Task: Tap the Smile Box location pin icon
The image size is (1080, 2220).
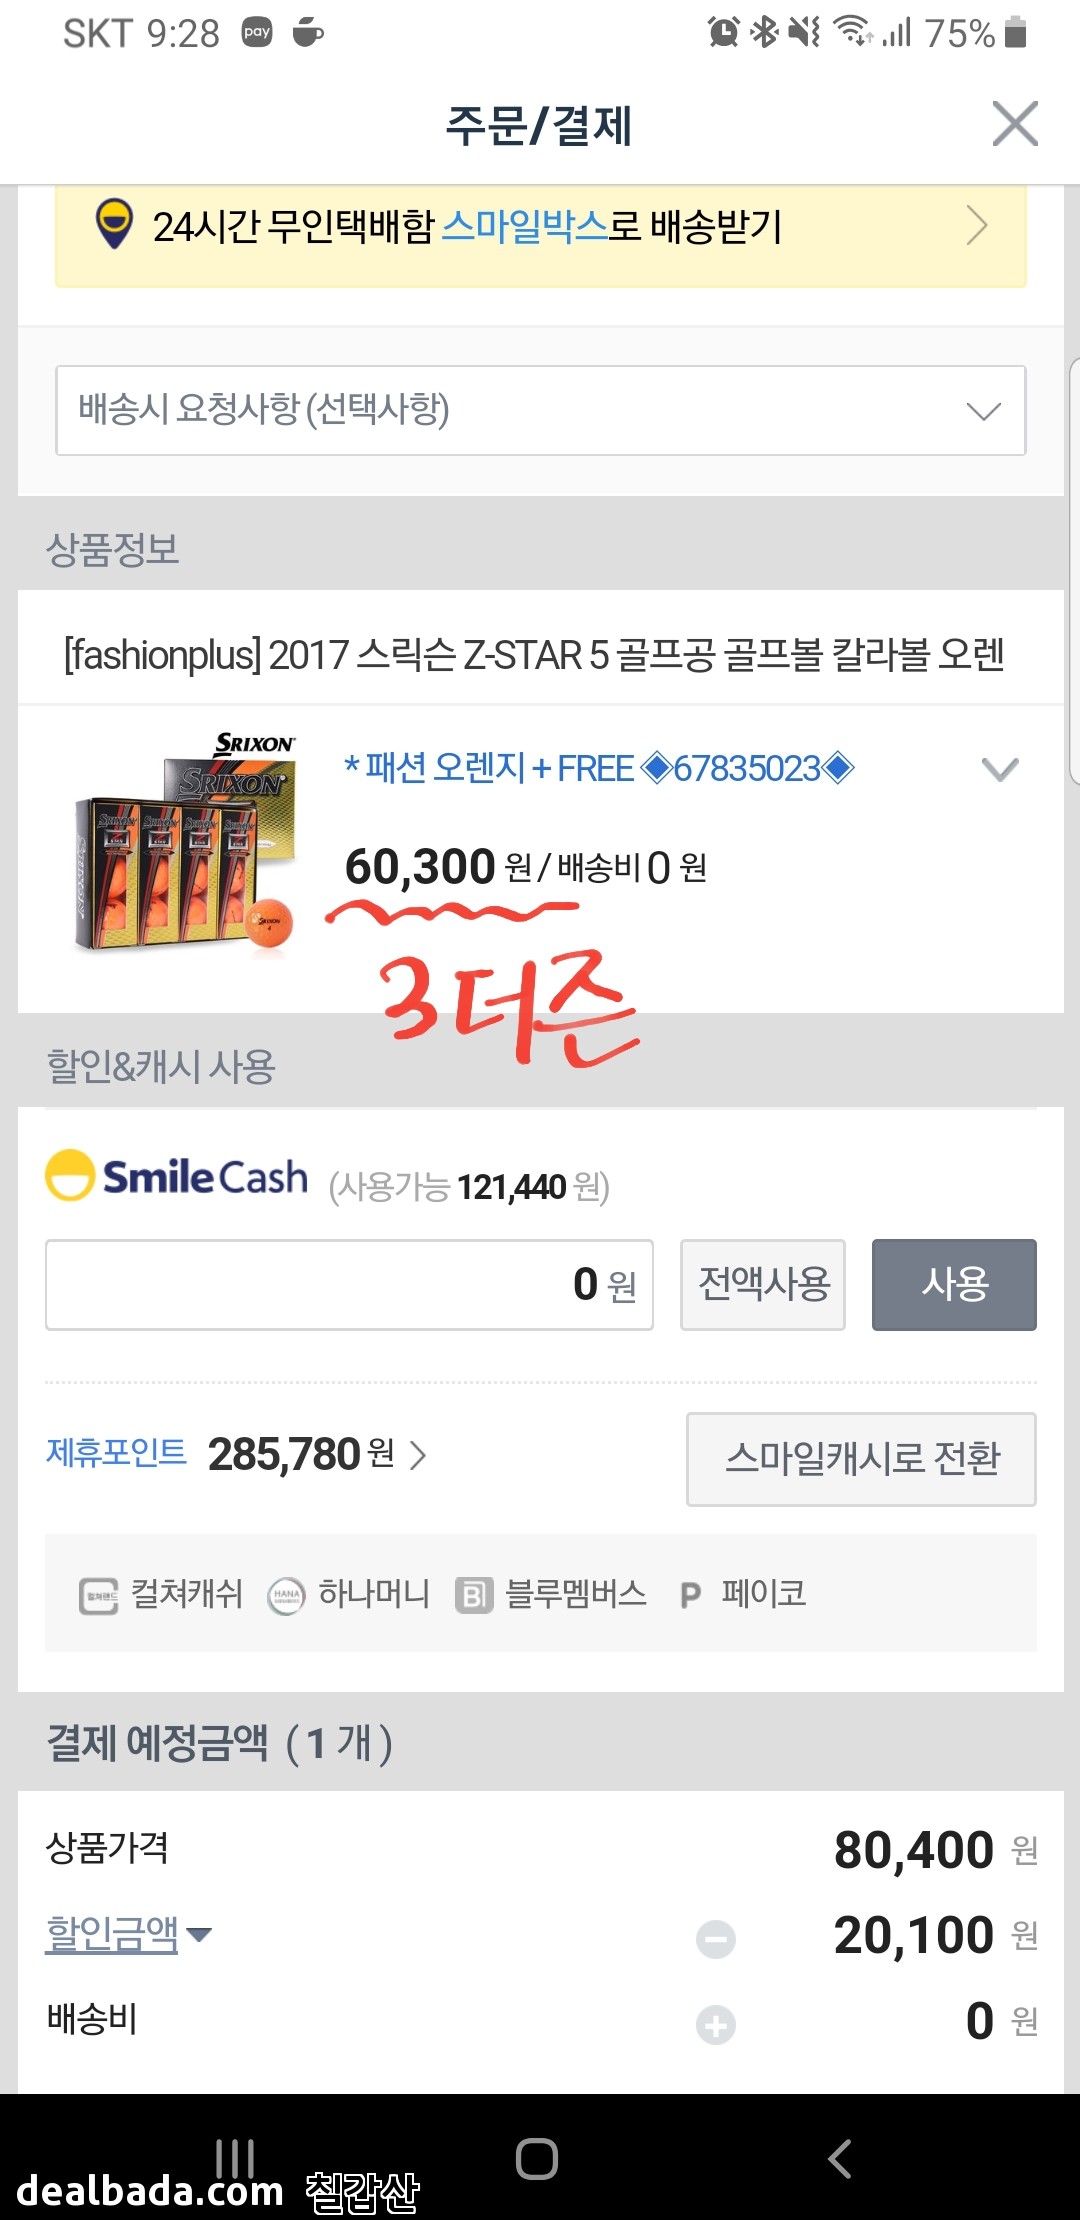Action: (114, 224)
